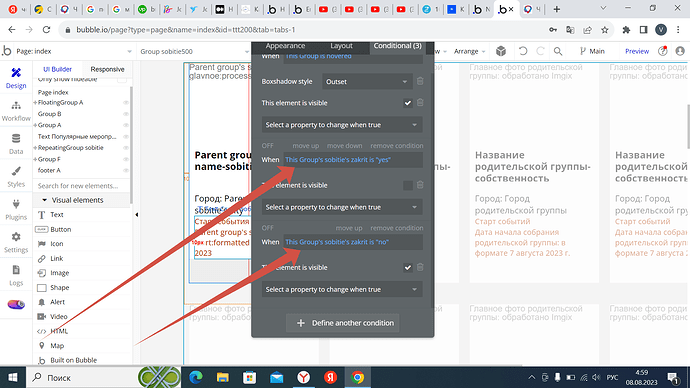Open the Boxshadow style Outset dropdown
This screenshot has width=690, height=388.
pos(367,81)
